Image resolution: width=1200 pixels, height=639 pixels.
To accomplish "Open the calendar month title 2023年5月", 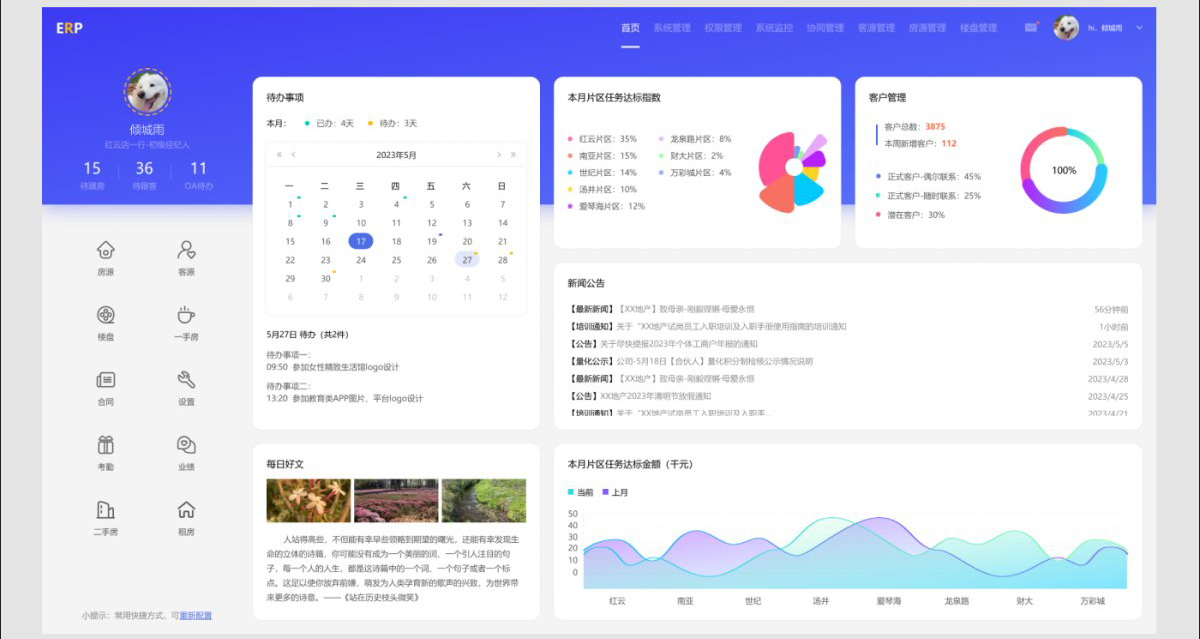I will pos(396,155).
